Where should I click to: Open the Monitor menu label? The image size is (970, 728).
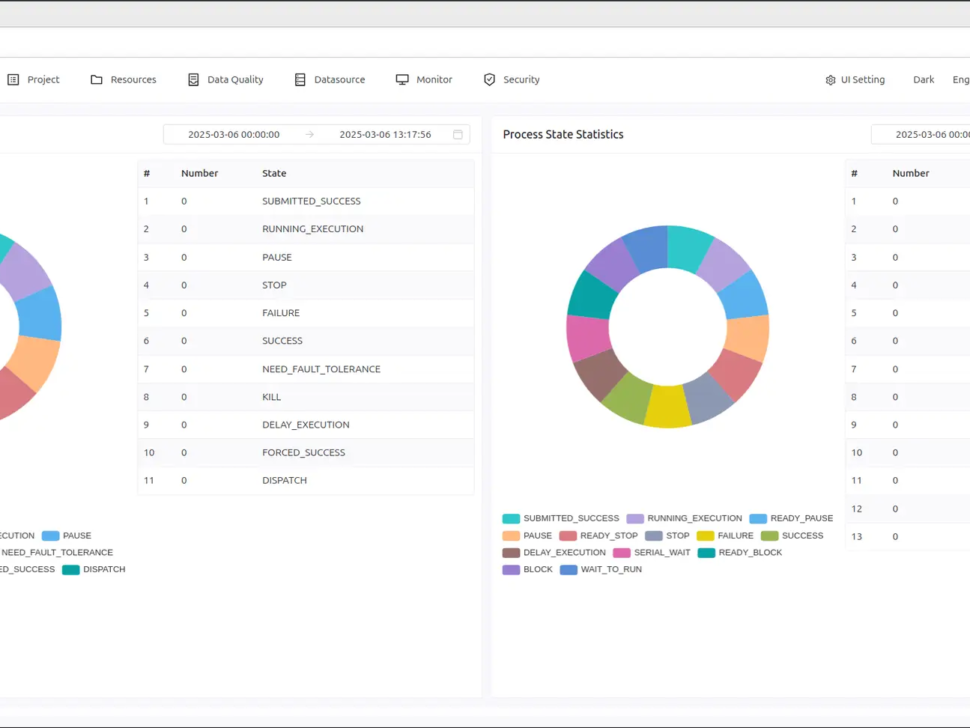(x=434, y=80)
